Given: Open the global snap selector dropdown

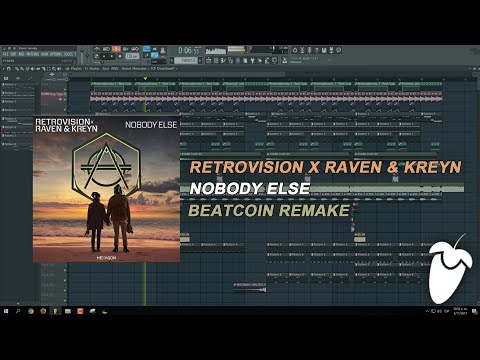Looking at the screenshot, I should pos(158,62).
